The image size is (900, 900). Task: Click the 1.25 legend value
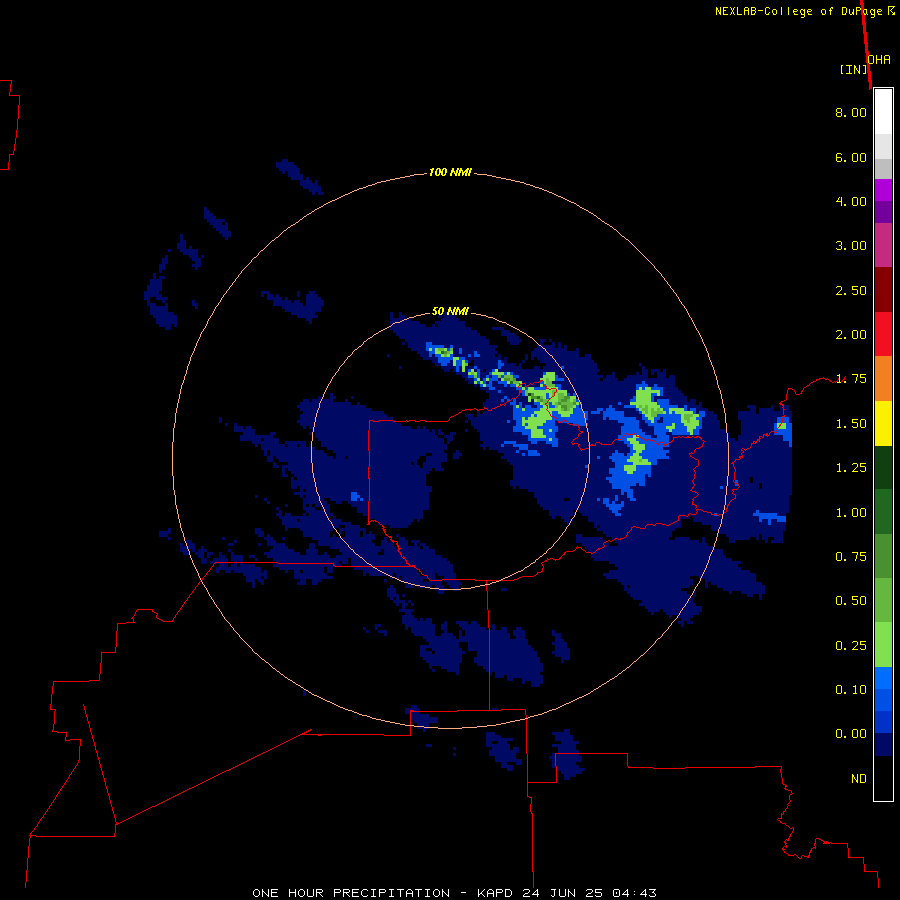pos(851,468)
